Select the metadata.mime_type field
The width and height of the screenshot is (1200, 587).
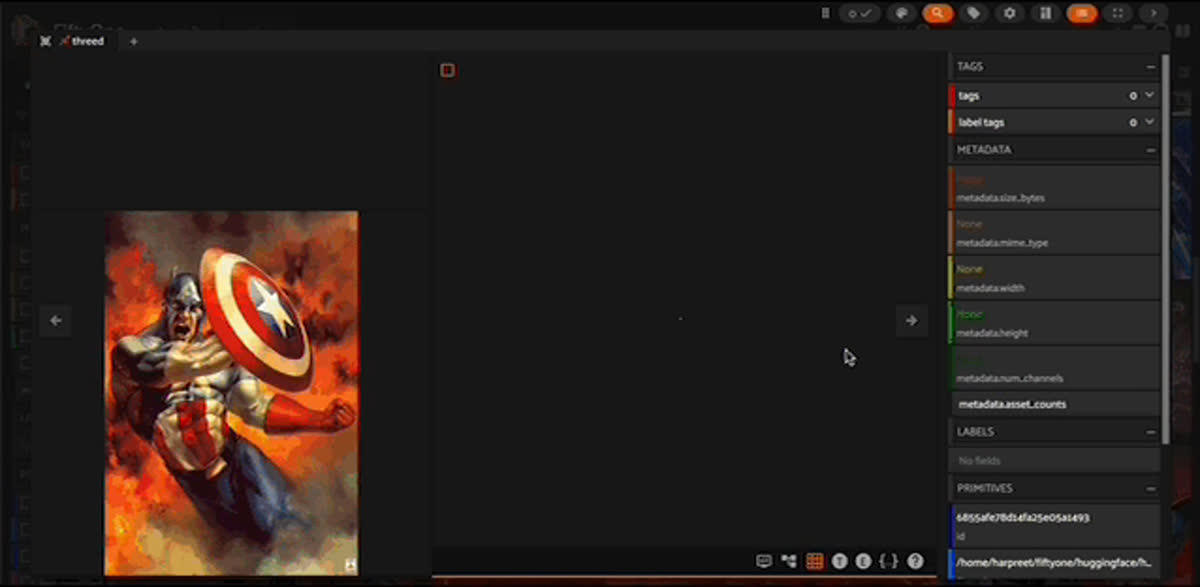(1054, 232)
